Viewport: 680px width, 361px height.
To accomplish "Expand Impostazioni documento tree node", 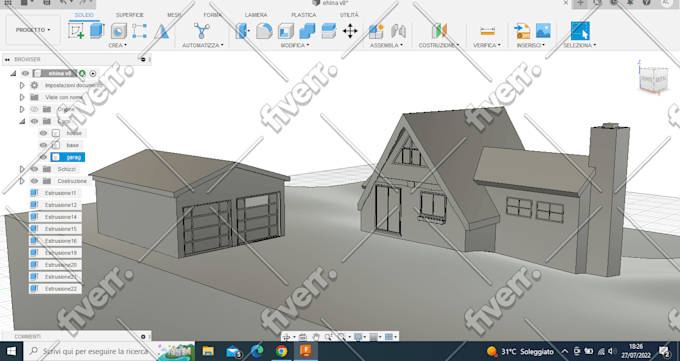I will [22, 85].
